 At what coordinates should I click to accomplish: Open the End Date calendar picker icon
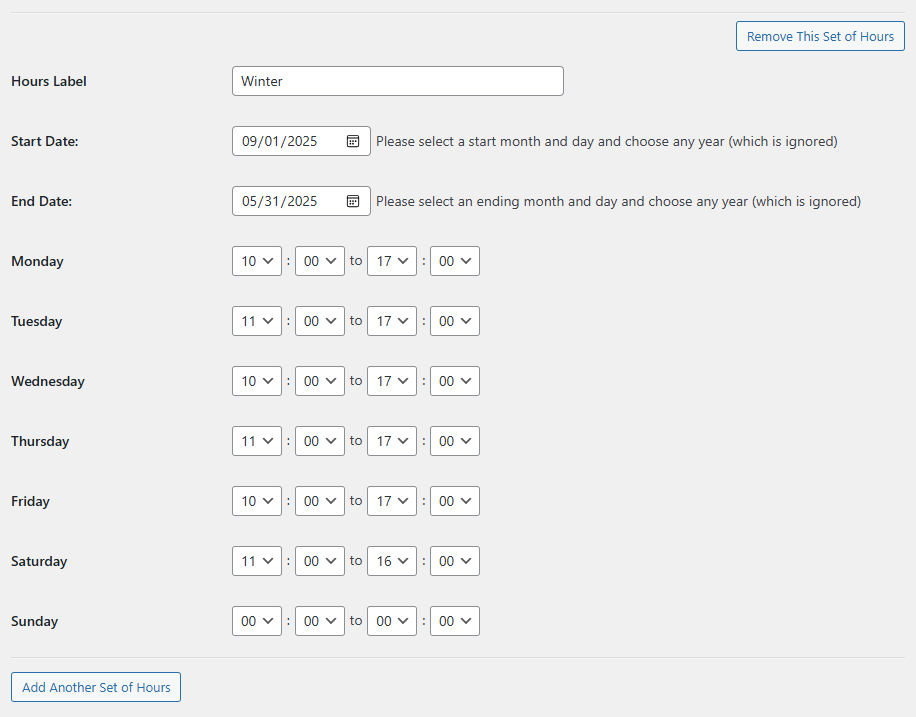click(353, 201)
